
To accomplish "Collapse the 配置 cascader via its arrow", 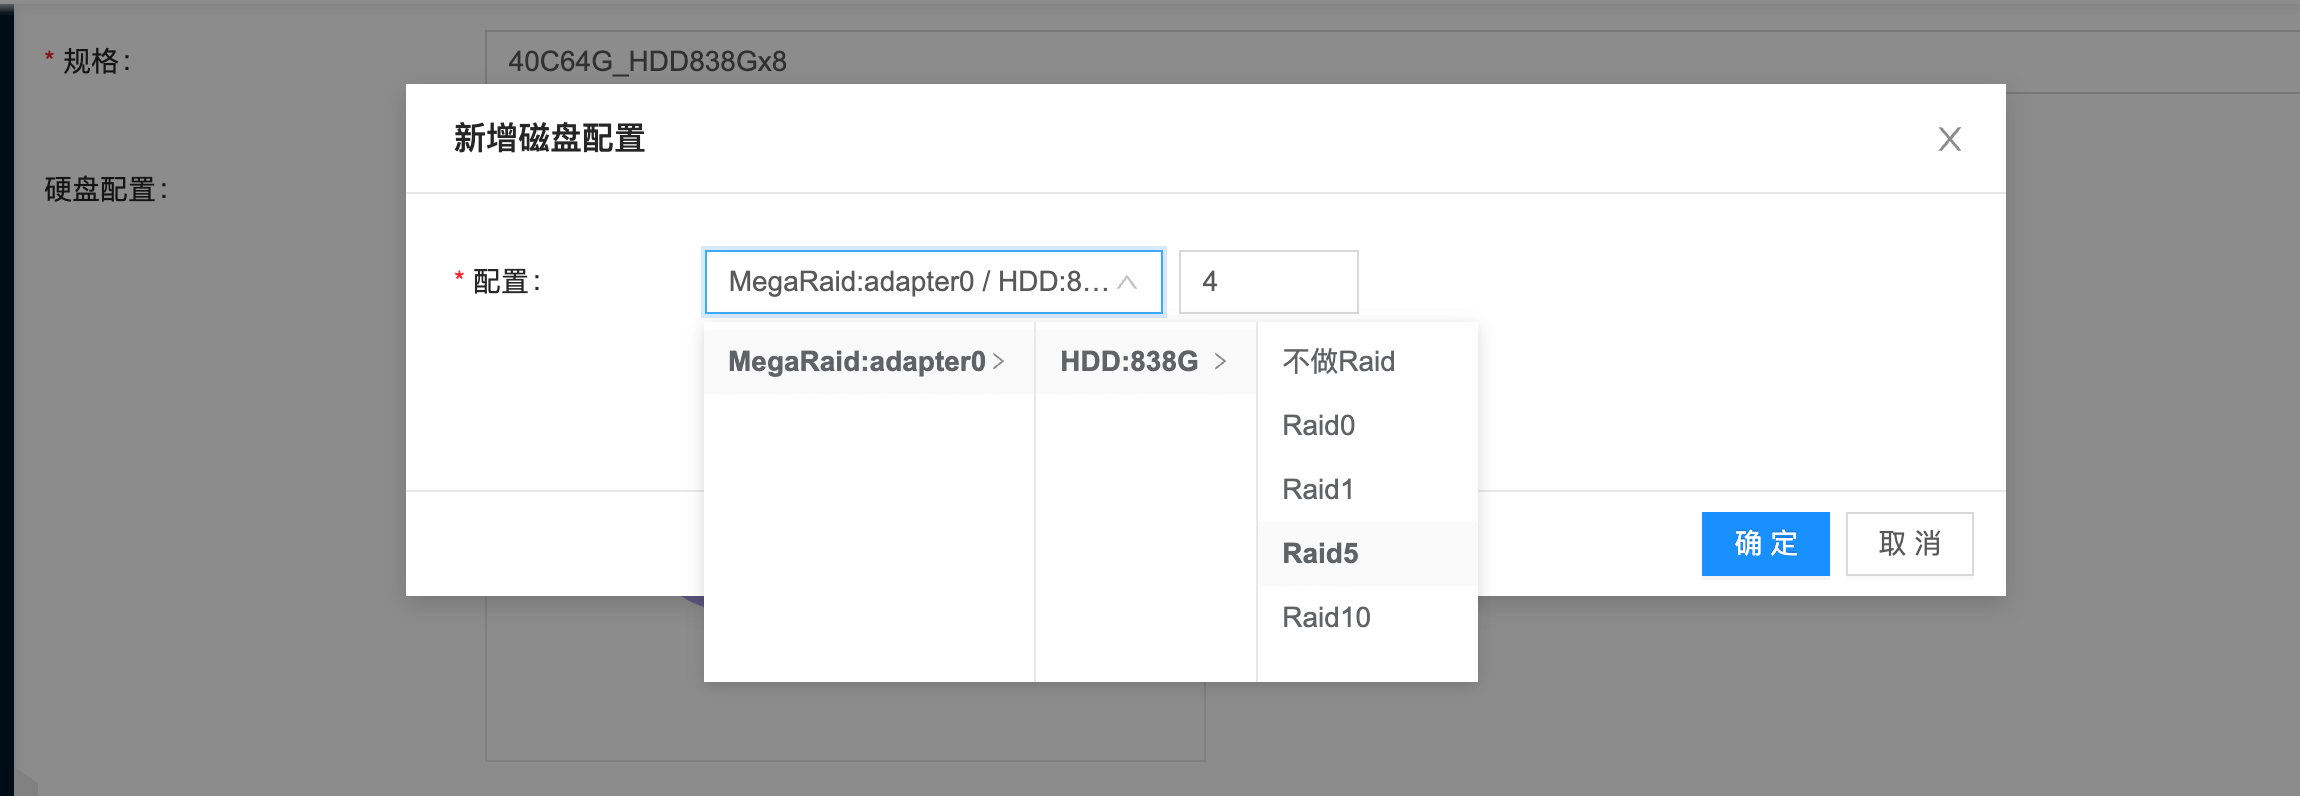I will point(1127,283).
